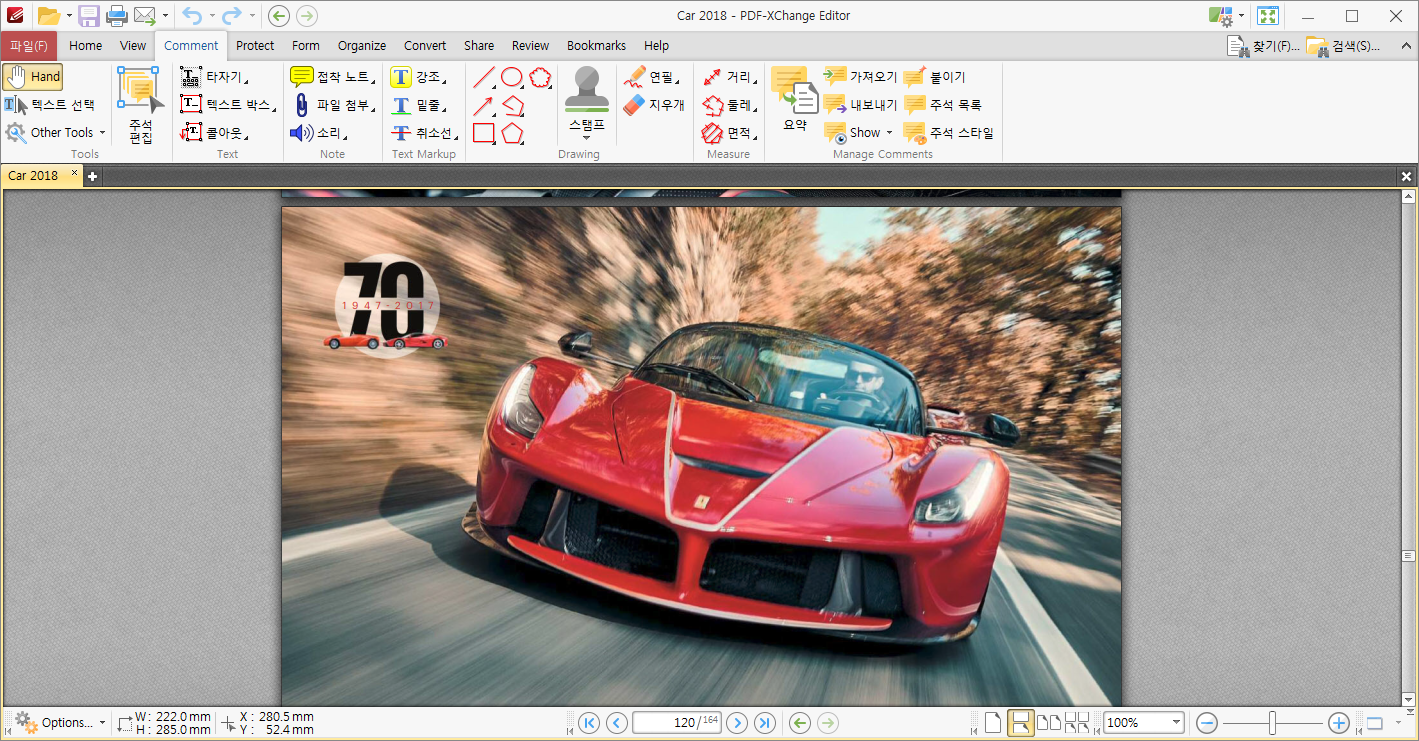
Task: Activate the 밑줄 (Underline) text tool
Action: (x=419, y=104)
